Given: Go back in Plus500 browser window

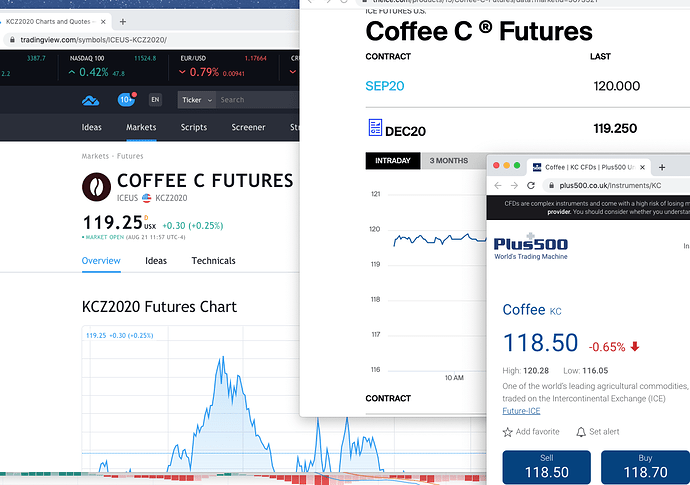Looking at the screenshot, I should (498, 185).
